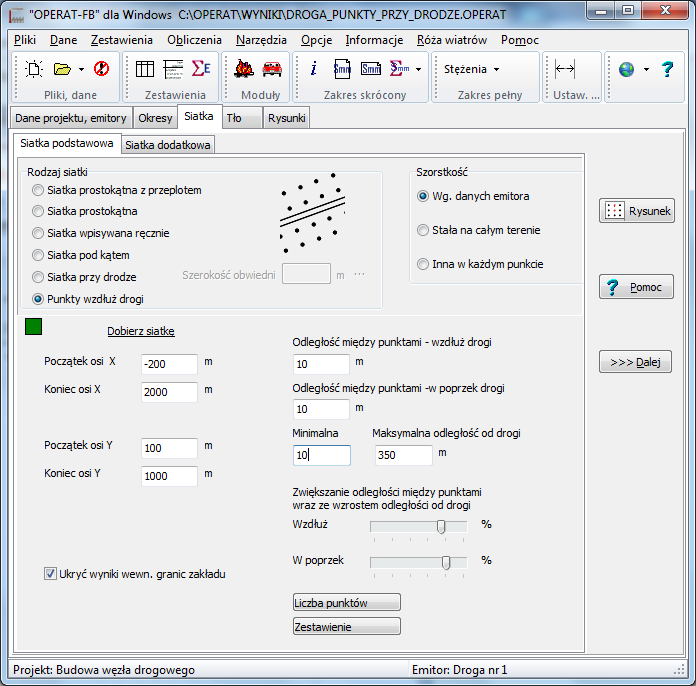This screenshot has height=686, width=696.
Task: Click the open folder icon
Action: pos(61,69)
